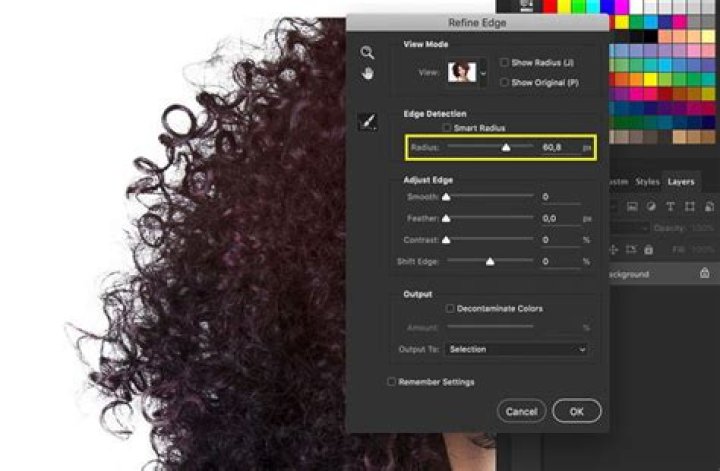Select the Hand tool in Refine Edge
720x471 pixels.
367,73
